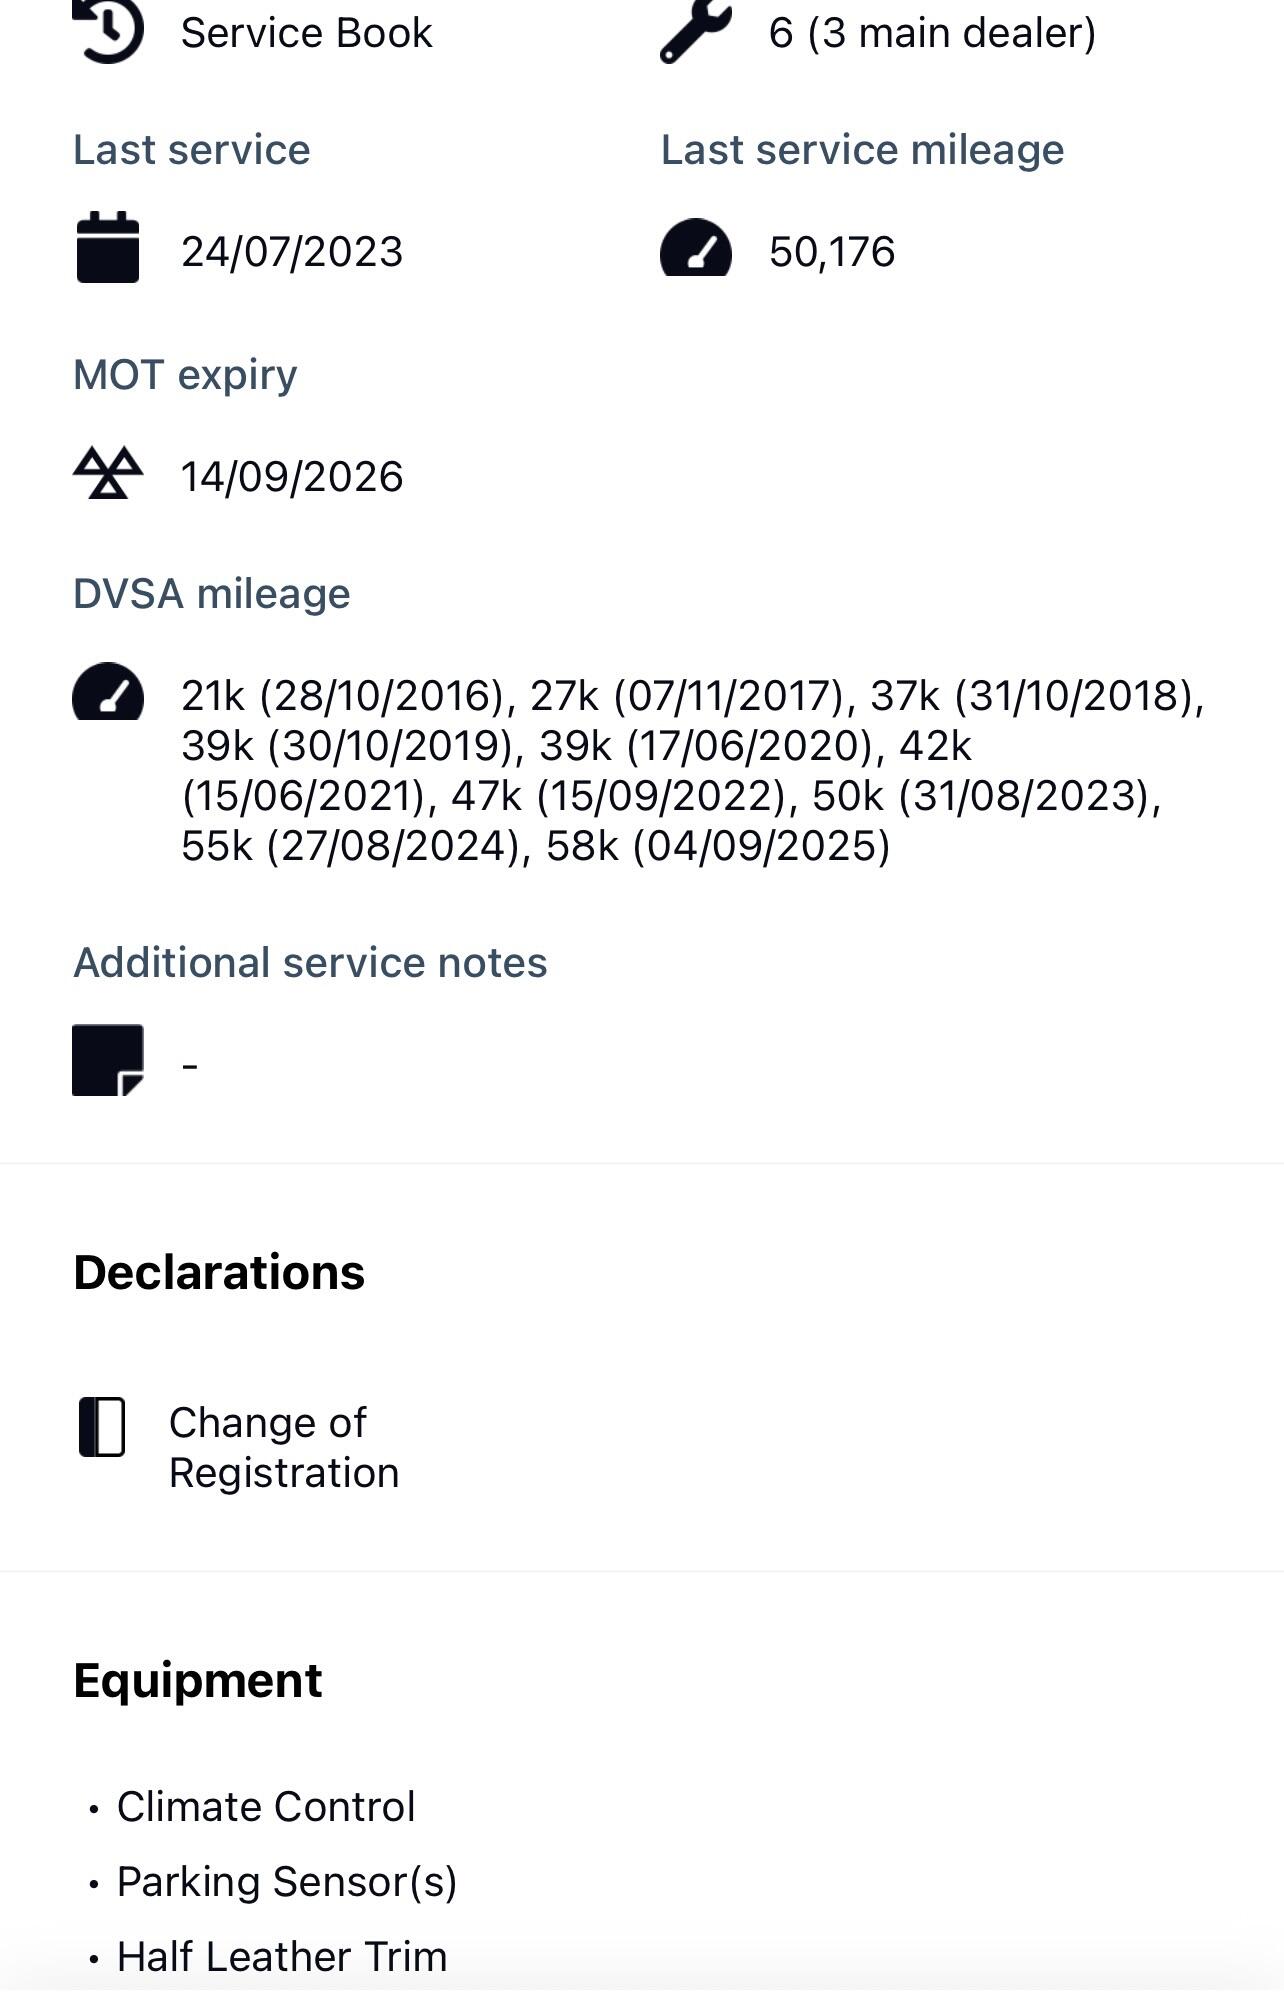Tap the speedometer icon next to 50,176

(696, 248)
